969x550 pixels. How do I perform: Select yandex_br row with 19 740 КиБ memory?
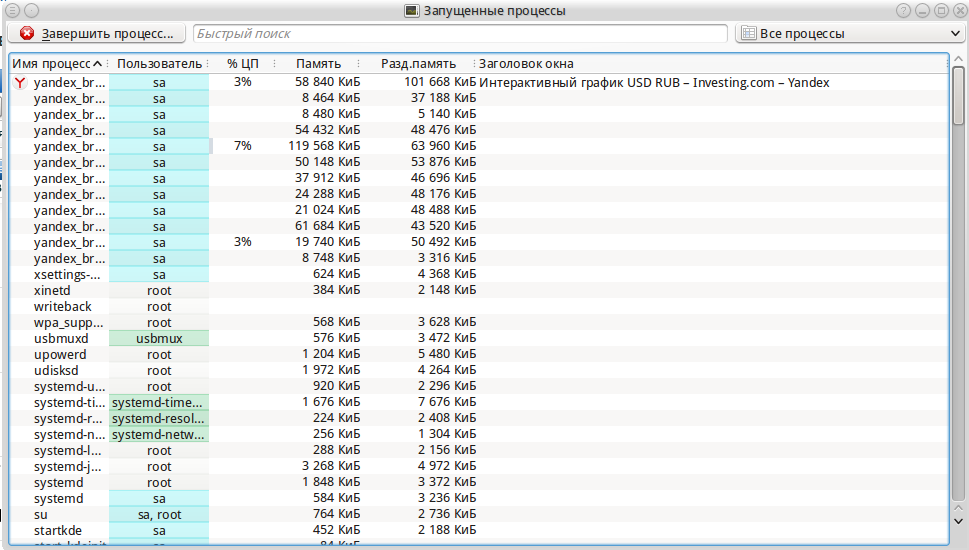tap(479, 242)
